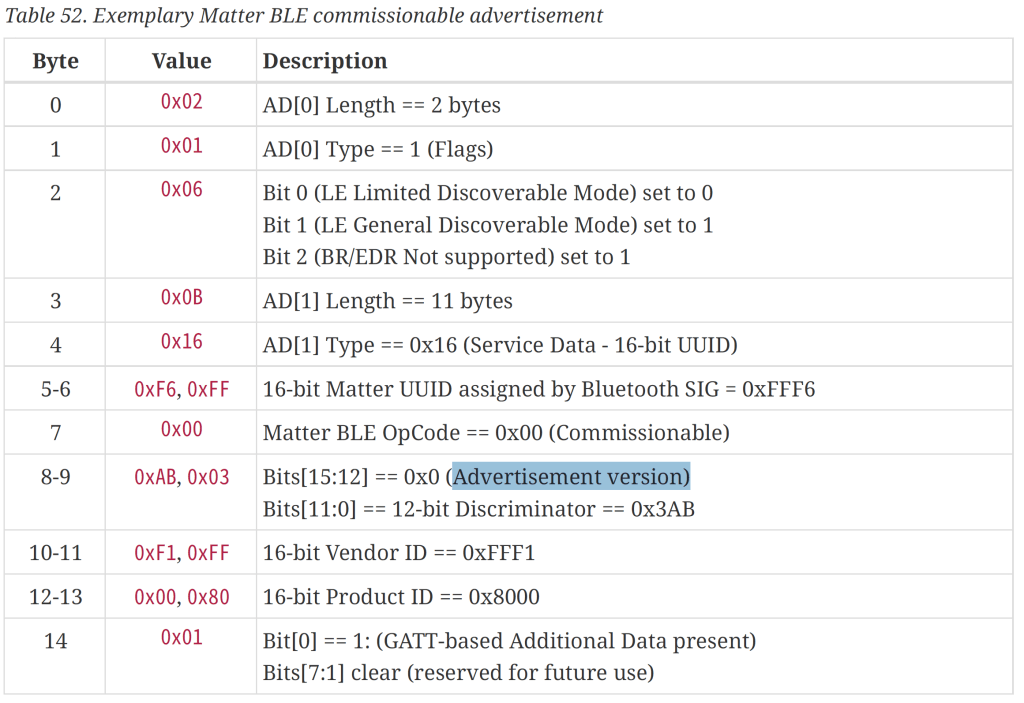This screenshot has height=703, width=1024.
Task: Click the 0x0B value cell
Action: (x=181, y=298)
